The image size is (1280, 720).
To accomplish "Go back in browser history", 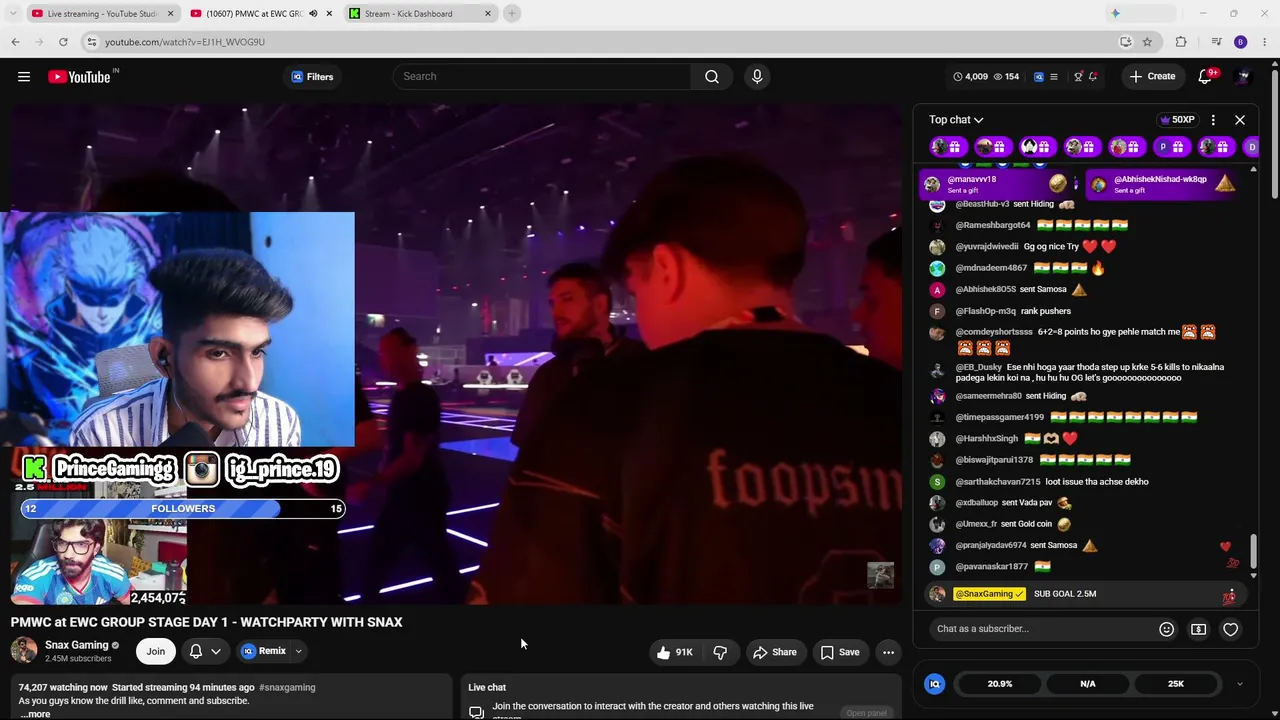I will (x=15, y=42).
